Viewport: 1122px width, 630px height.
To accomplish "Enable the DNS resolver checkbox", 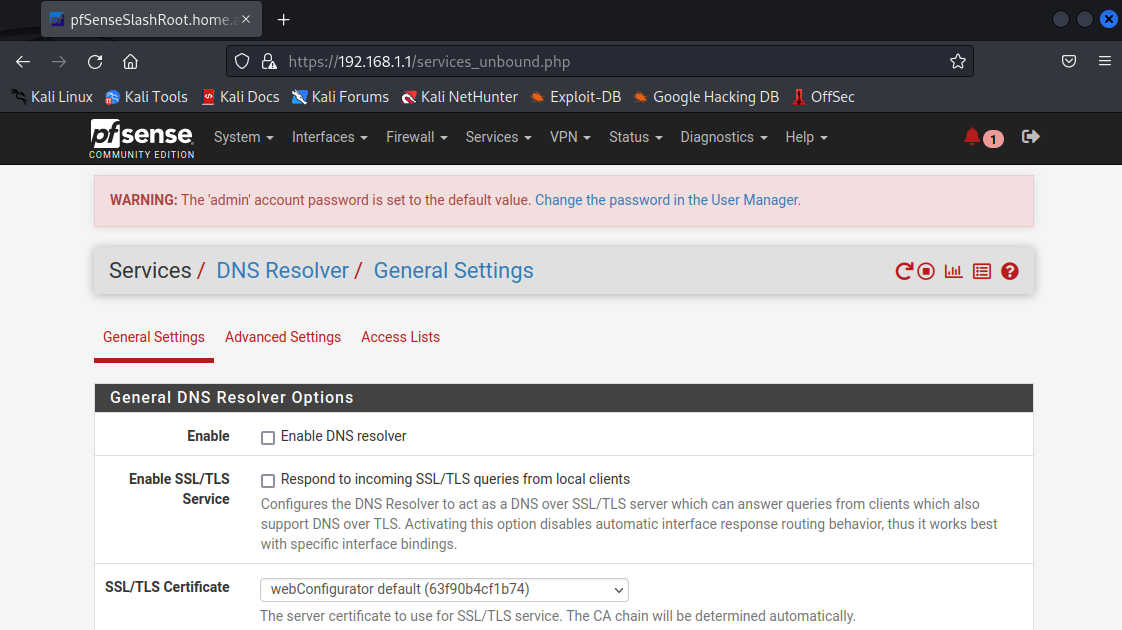I will [x=268, y=437].
